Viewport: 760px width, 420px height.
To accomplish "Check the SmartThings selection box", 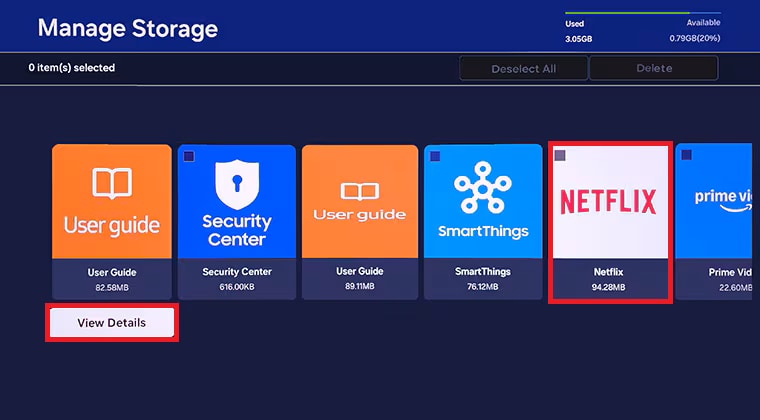I will pyautogui.click(x=435, y=157).
